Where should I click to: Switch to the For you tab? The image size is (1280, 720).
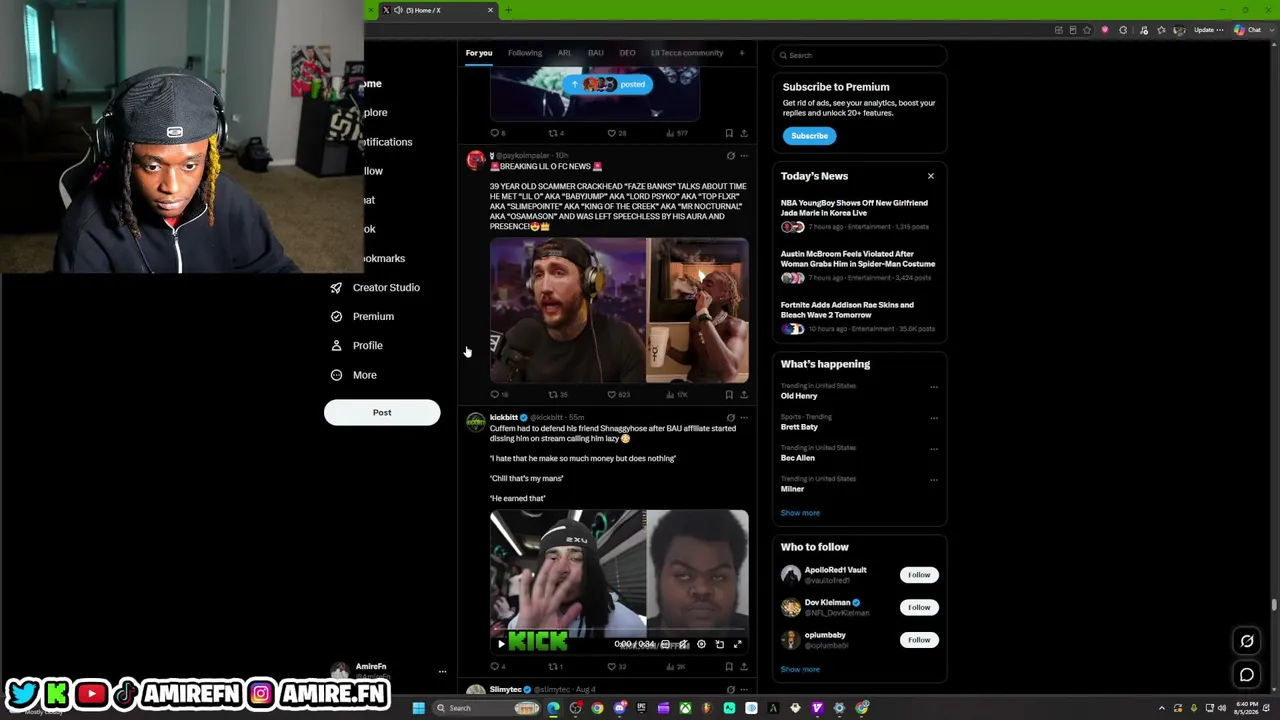479,53
